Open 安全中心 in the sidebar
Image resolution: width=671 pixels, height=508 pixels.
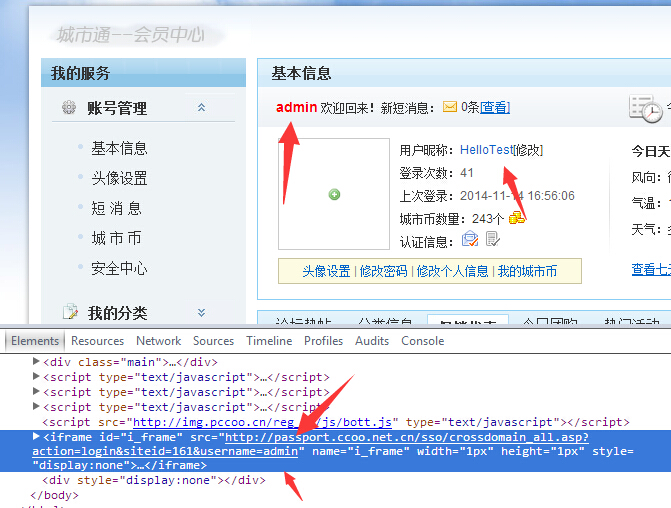(x=119, y=268)
